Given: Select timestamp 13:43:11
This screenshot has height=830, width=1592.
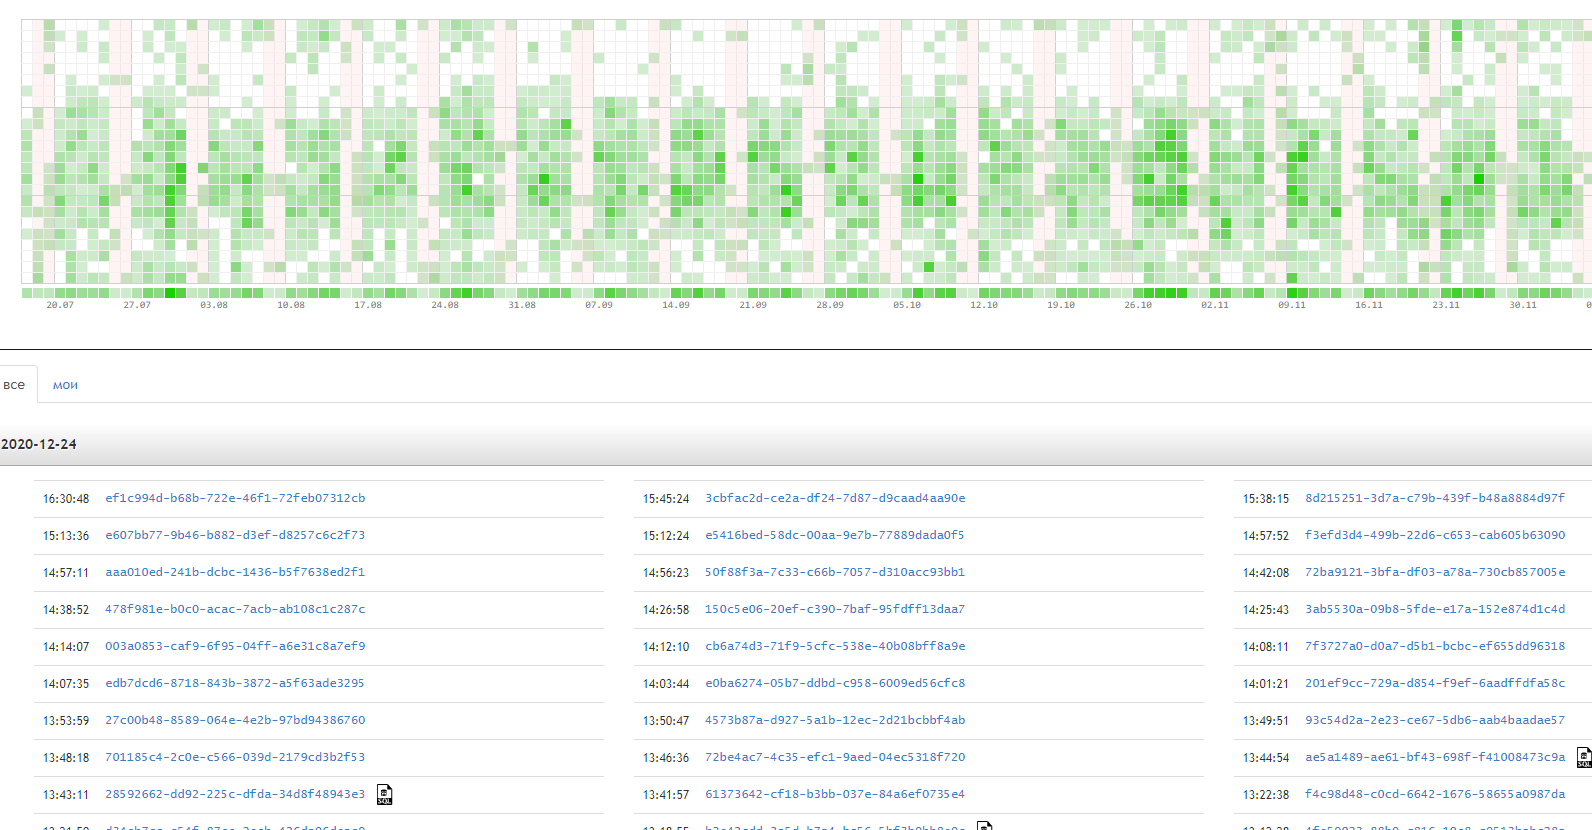Looking at the screenshot, I should (66, 795).
